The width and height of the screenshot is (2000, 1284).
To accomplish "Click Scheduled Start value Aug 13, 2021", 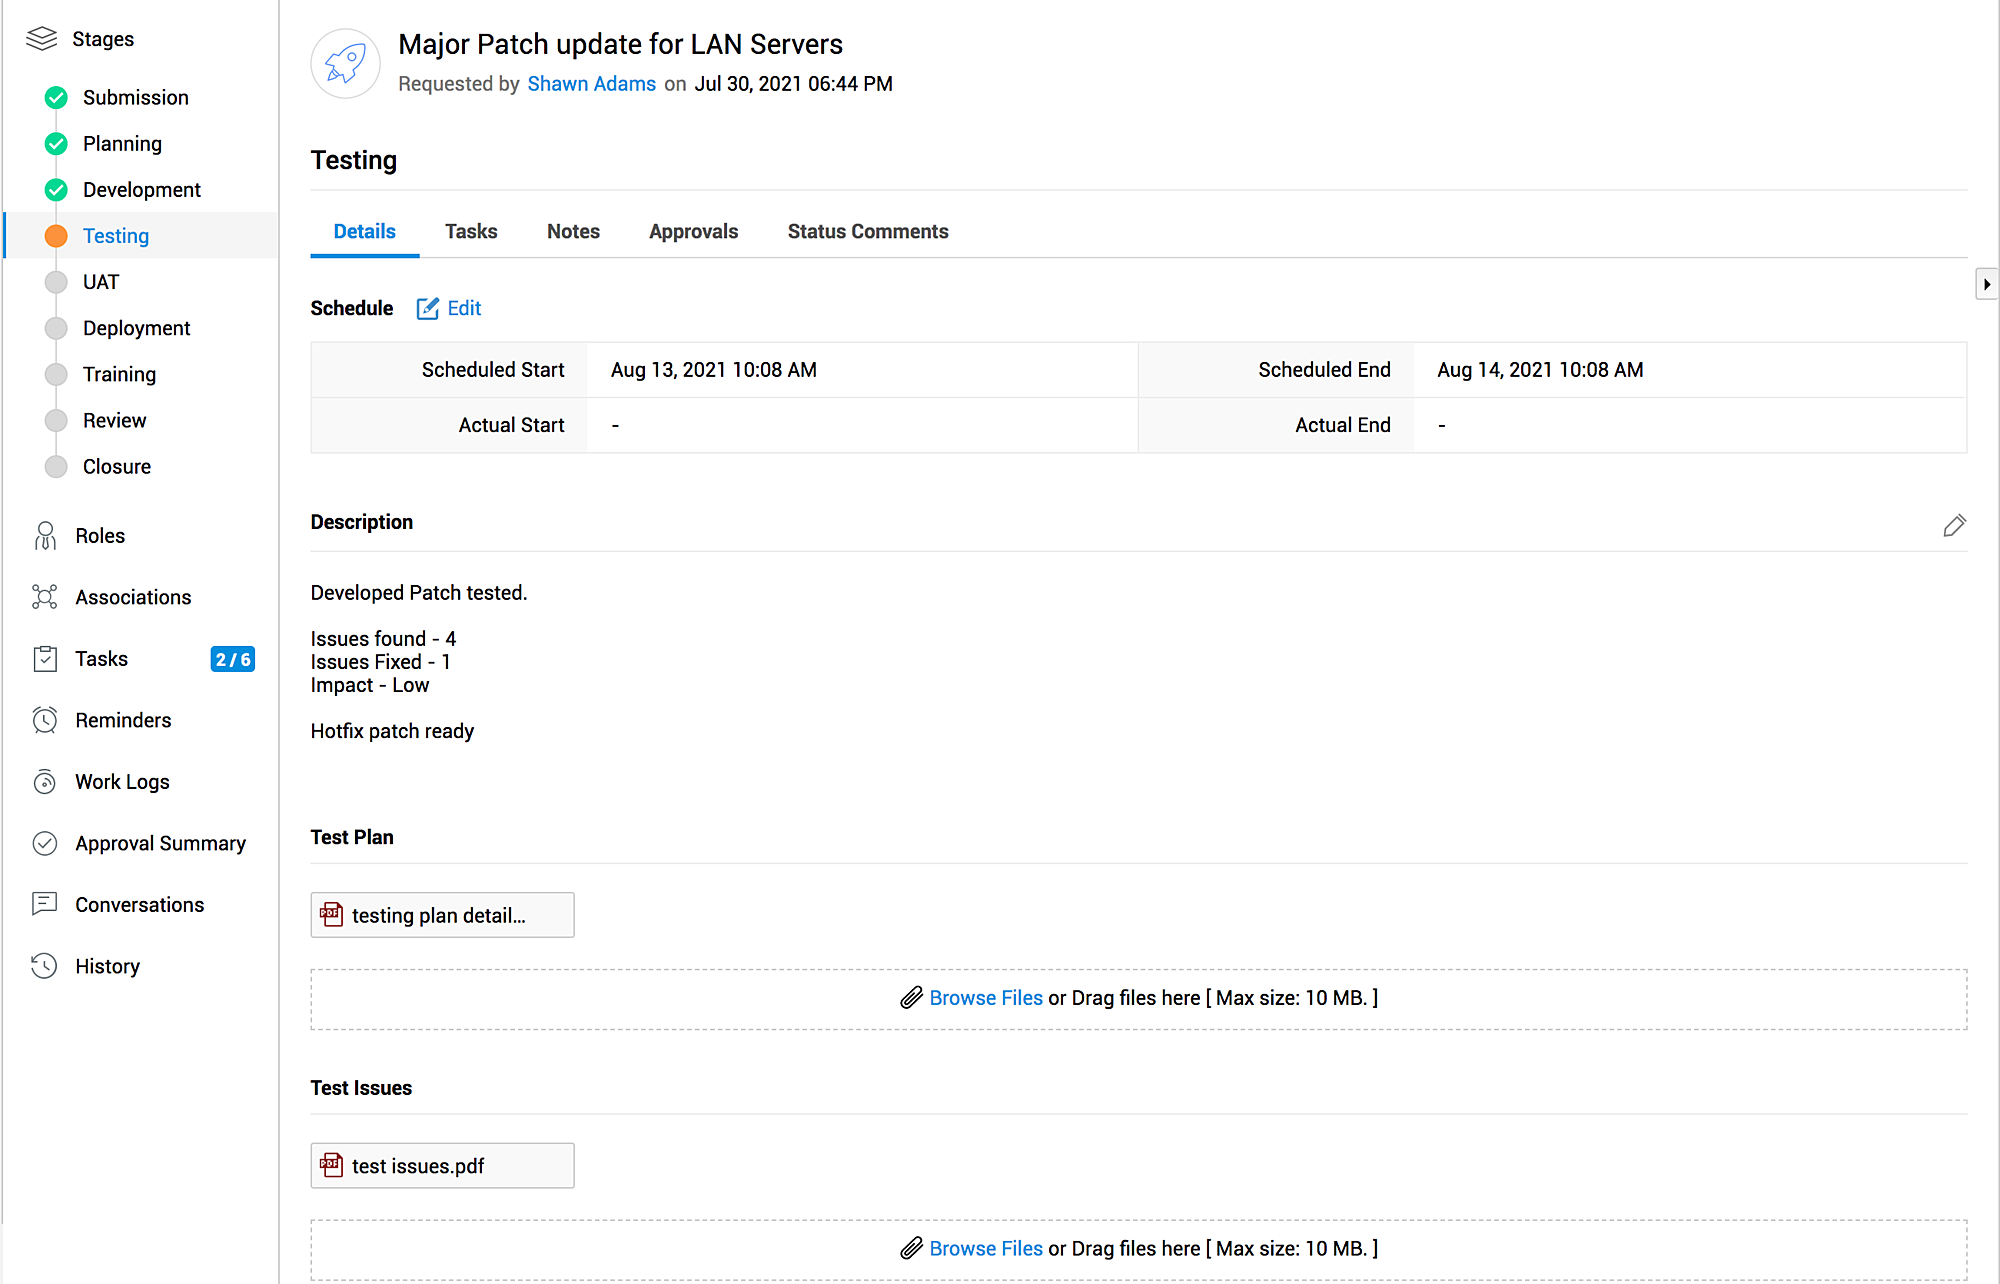I will pyautogui.click(x=714, y=370).
